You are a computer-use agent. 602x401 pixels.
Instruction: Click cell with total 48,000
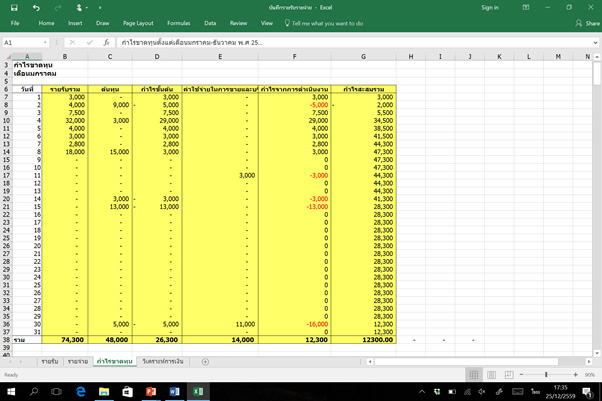110,340
